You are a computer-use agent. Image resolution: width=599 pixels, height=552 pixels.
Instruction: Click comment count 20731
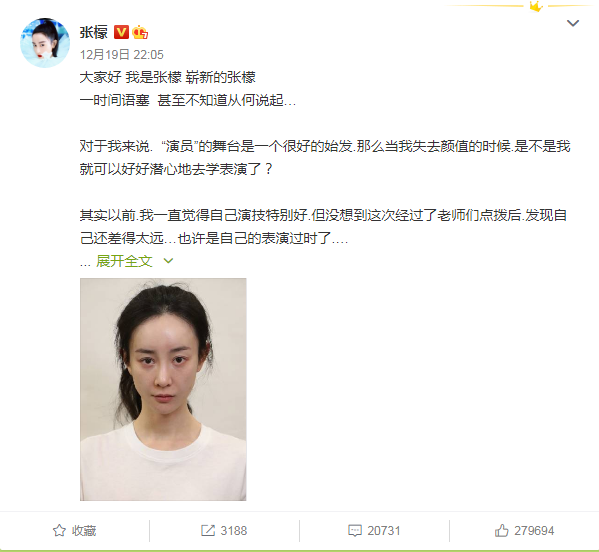click(384, 531)
